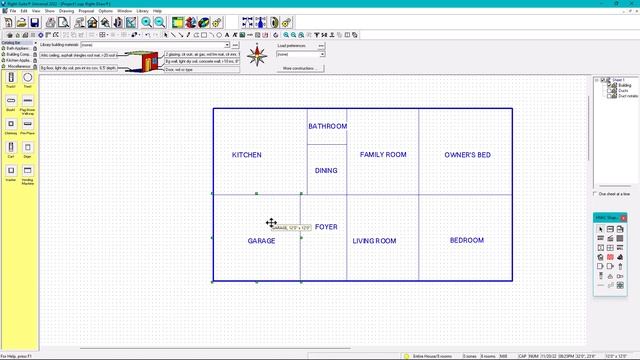Screen dimensions: 640x360
Task: Click the glazing construction field
Action: [202, 54]
